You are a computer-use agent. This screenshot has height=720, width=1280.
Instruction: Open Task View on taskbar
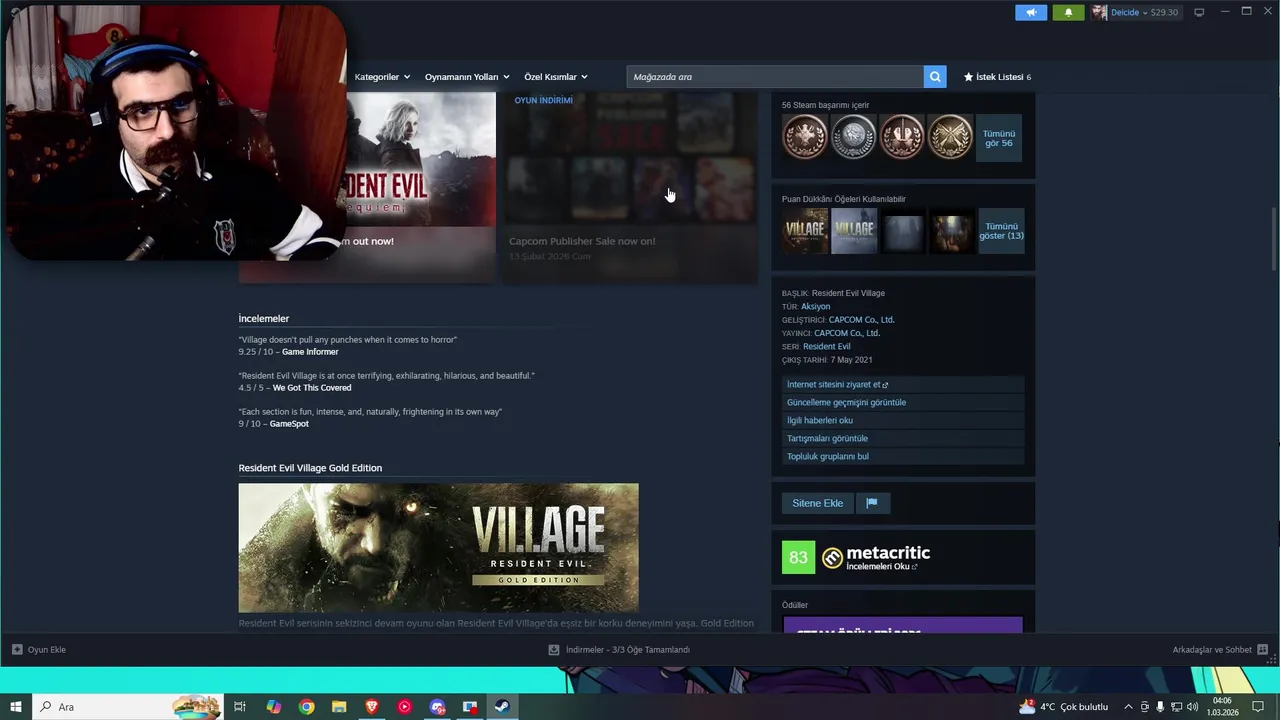(x=240, y=707)
